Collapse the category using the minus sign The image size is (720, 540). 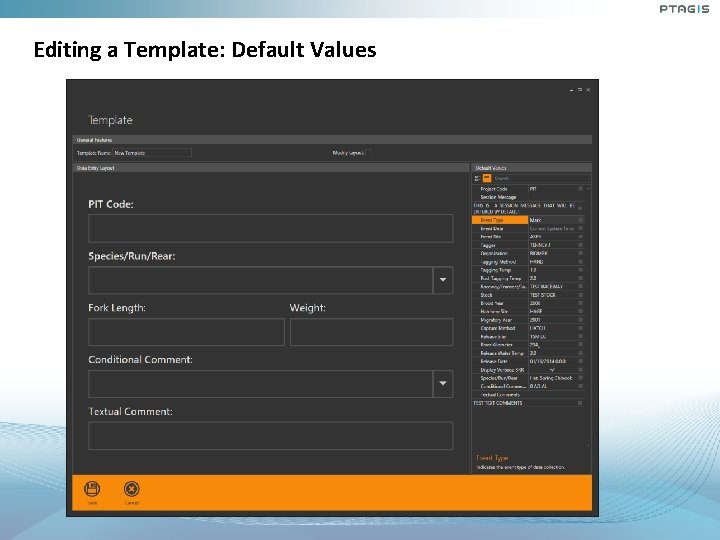pos(588,189)
